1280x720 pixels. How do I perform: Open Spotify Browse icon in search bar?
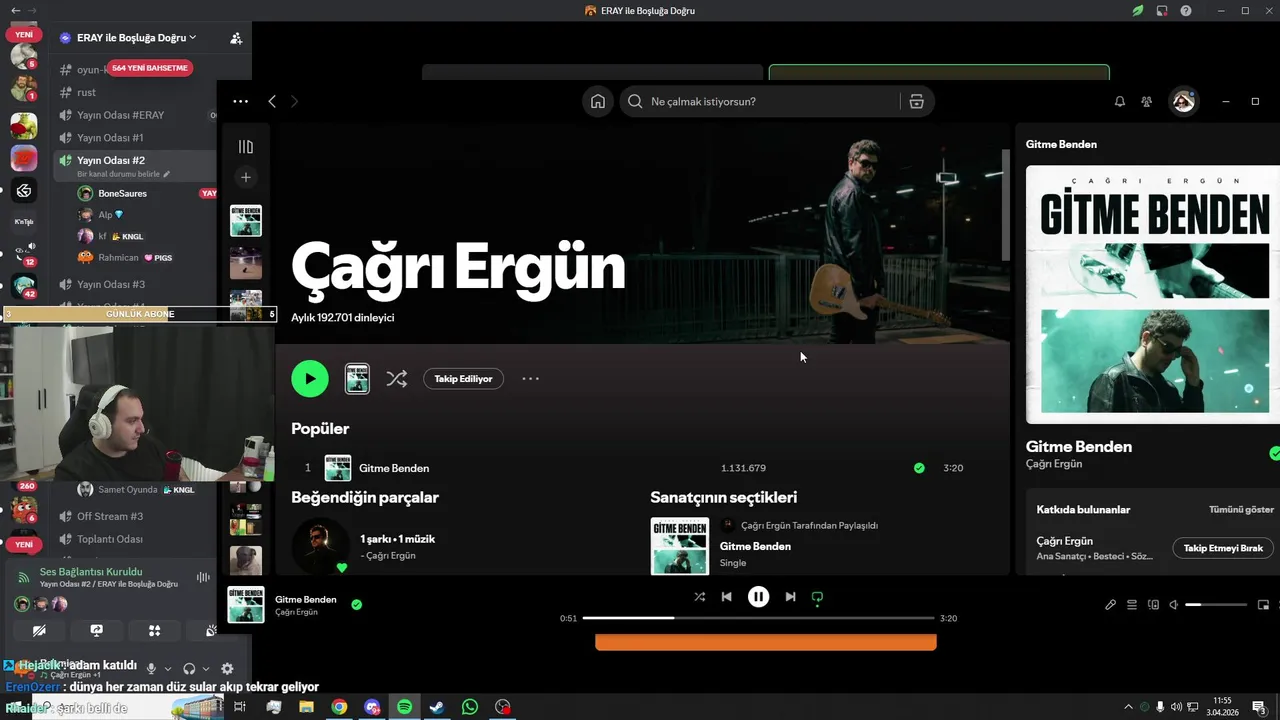[916, 101]
